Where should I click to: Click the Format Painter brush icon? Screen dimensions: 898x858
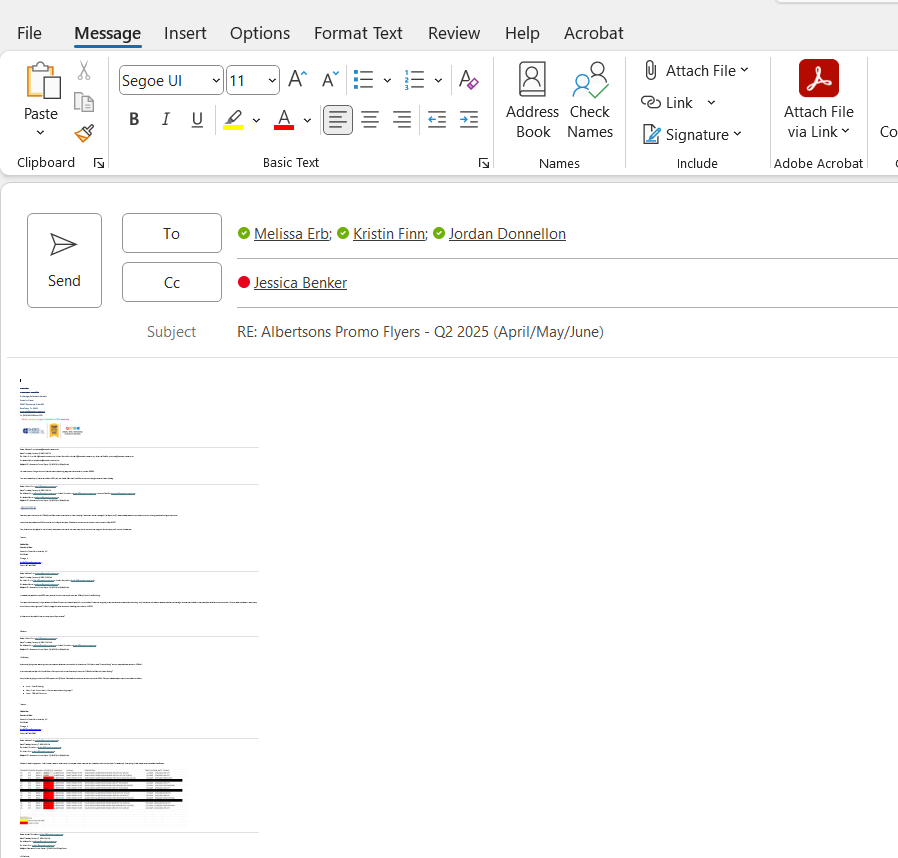pos(84,133)
